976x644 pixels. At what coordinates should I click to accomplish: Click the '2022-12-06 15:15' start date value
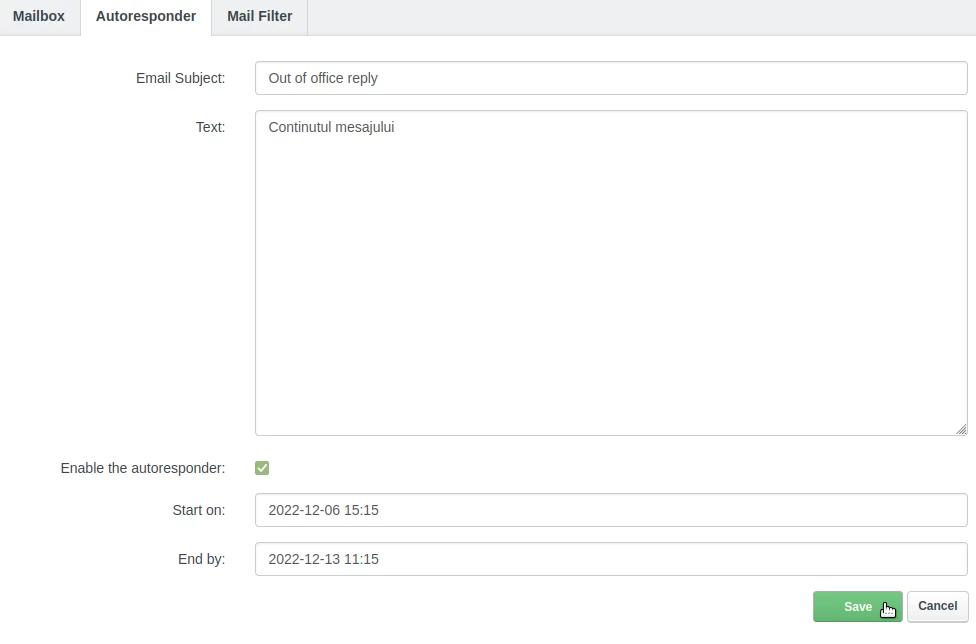click(323, 510)
